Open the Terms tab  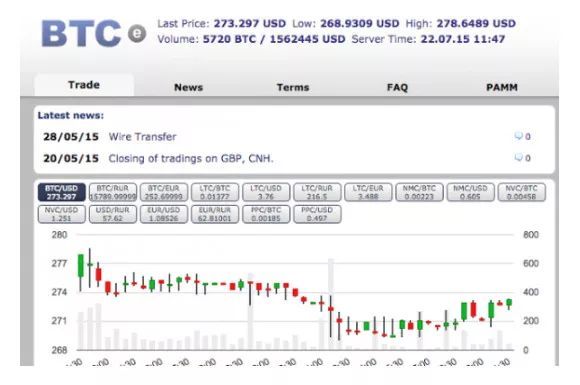click(293, 88)
